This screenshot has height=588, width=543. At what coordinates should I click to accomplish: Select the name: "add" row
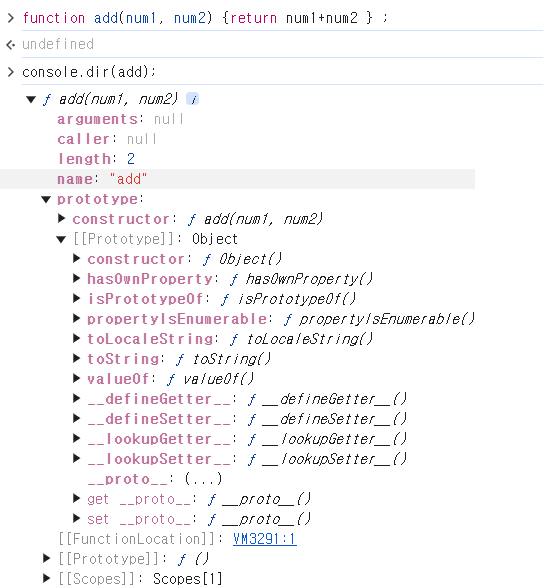point(237,179)
